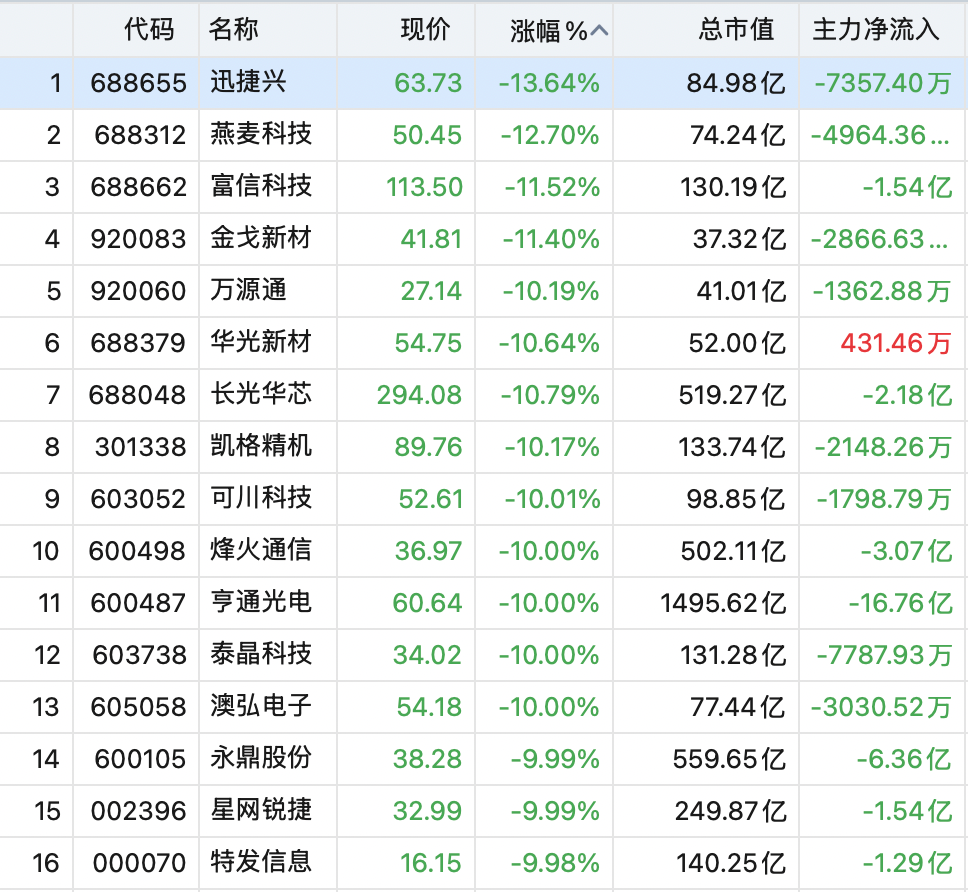Viewport: 968px width, 892px height.
Task: Click stock code 301338
Action: (140, 447)
